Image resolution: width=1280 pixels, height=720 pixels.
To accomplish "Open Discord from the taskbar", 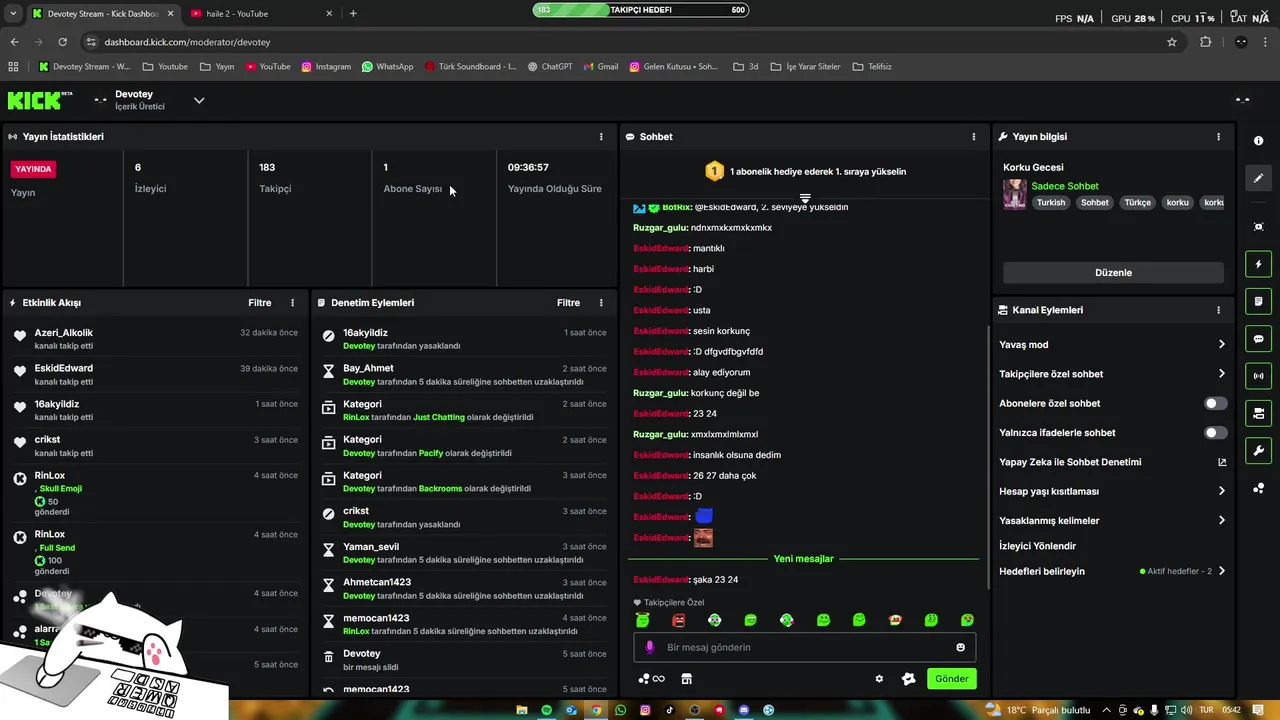I will click(x=744, y=710).
